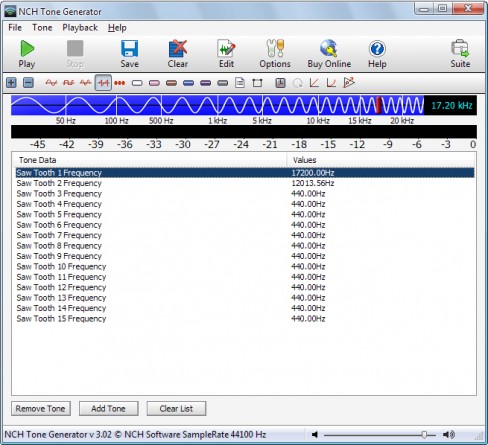Screen dimensions: 488x445
Task: Click the Add Tone button
Action: (109, 409)
